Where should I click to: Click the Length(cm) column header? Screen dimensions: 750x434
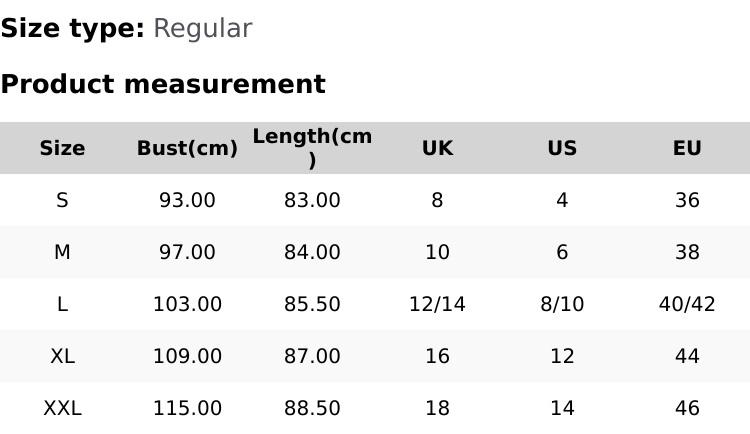(x=312, y=148)
